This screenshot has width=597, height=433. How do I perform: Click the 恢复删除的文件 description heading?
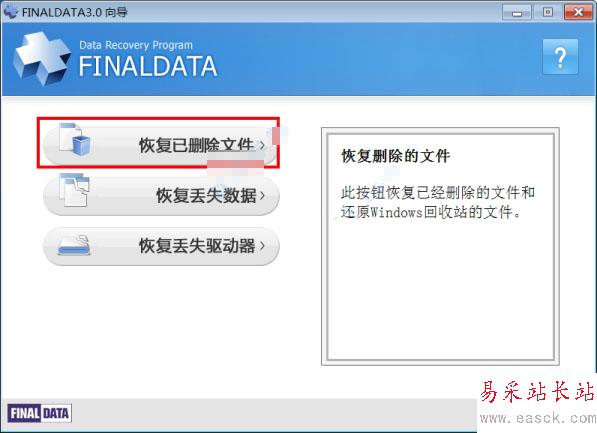click(396, 156)
